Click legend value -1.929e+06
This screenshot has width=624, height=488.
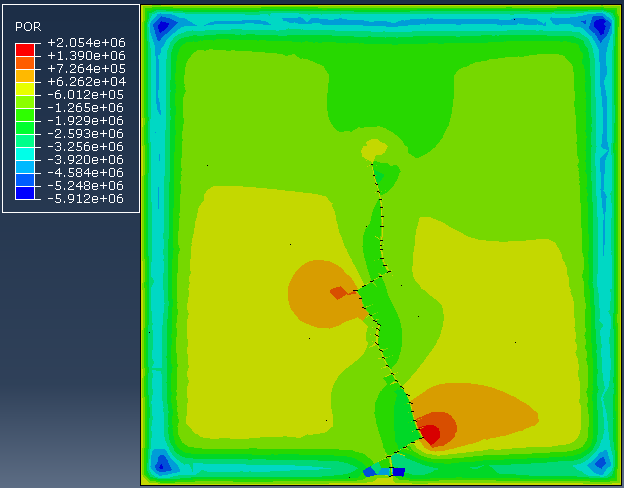pos(85,121)
